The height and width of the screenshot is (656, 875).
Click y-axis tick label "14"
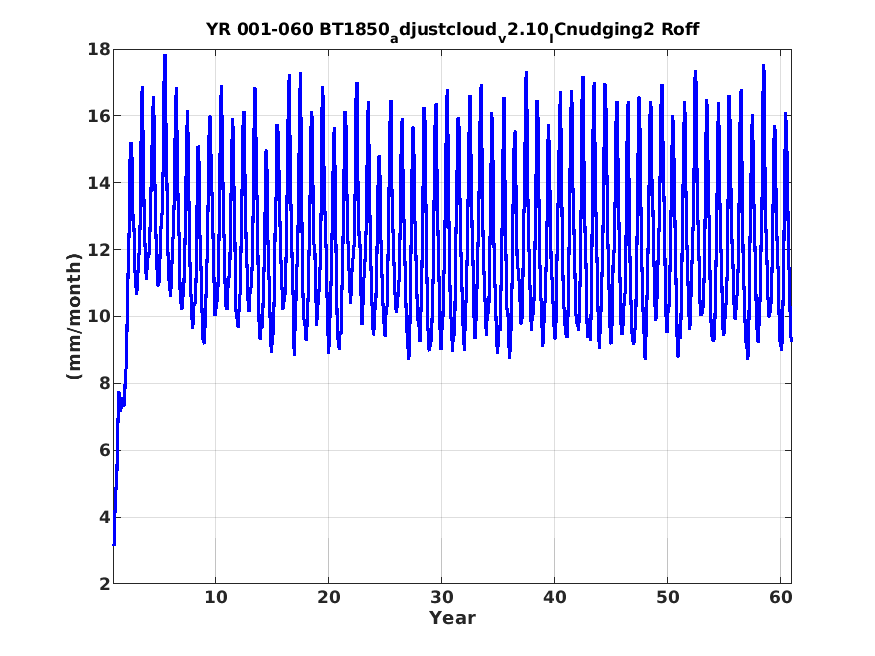click(99, 182)
